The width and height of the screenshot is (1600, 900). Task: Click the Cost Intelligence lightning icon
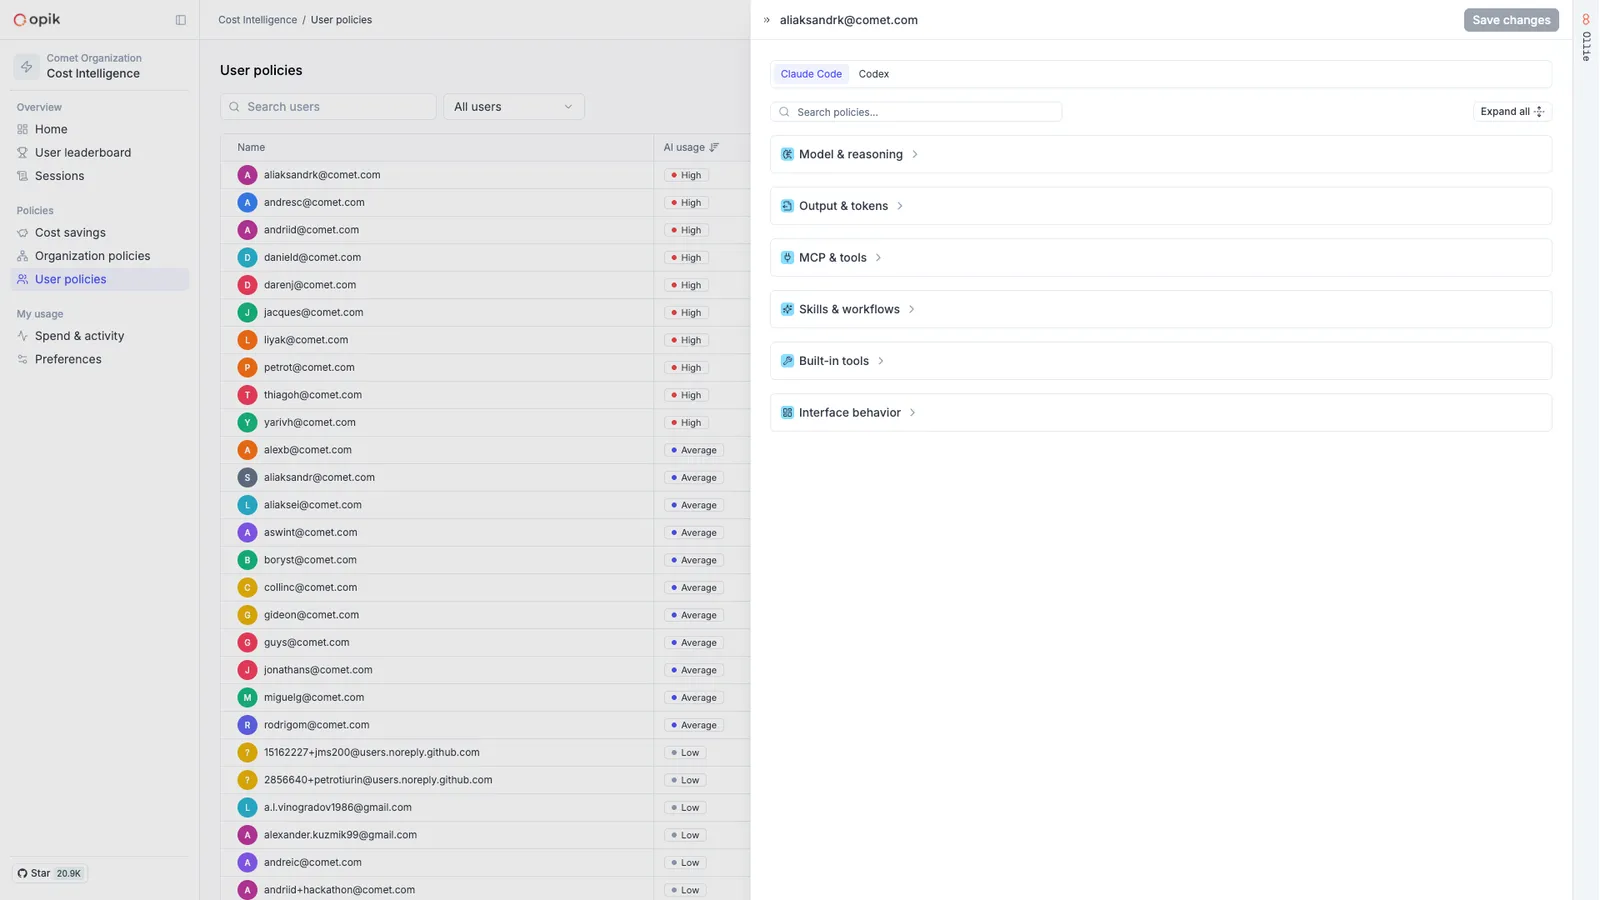click(x=27, y=66)
